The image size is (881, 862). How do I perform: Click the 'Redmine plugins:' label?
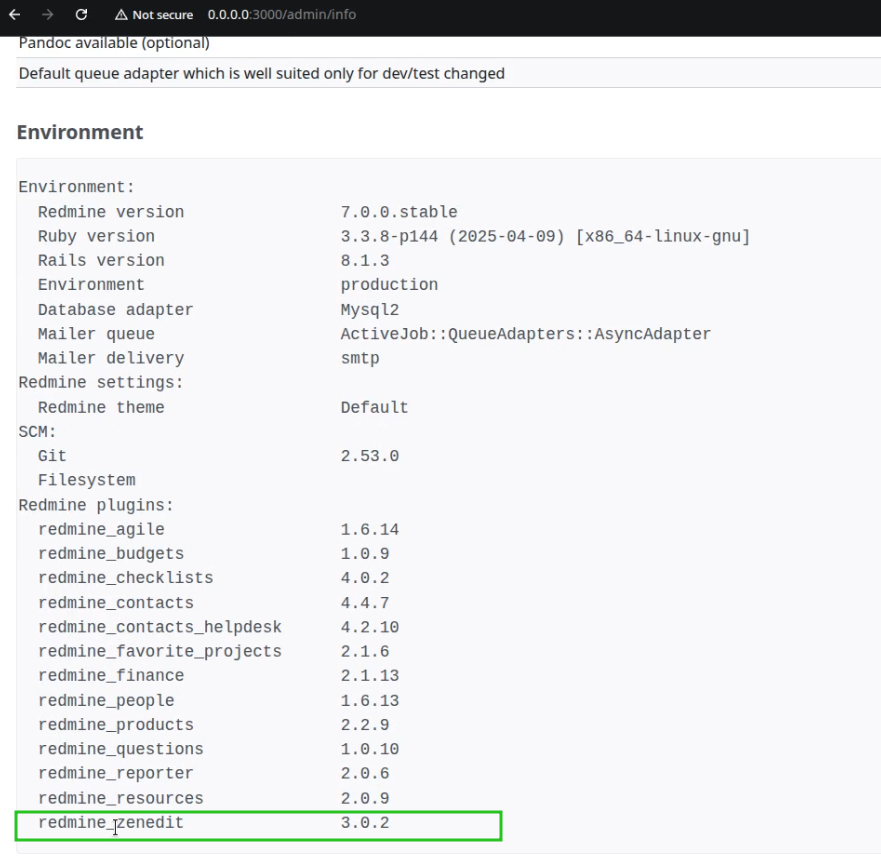click(x=96, y=505)
